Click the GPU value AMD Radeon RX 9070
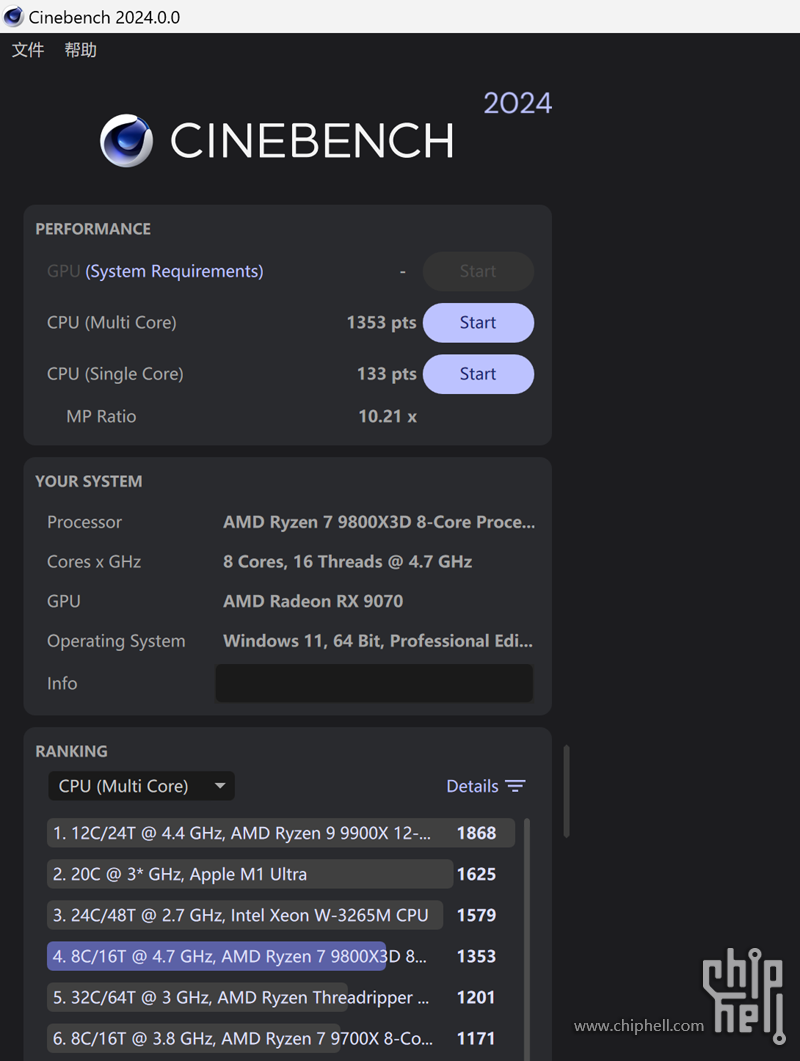Viewport: 800px width, 1061px height. click(313, 601)
